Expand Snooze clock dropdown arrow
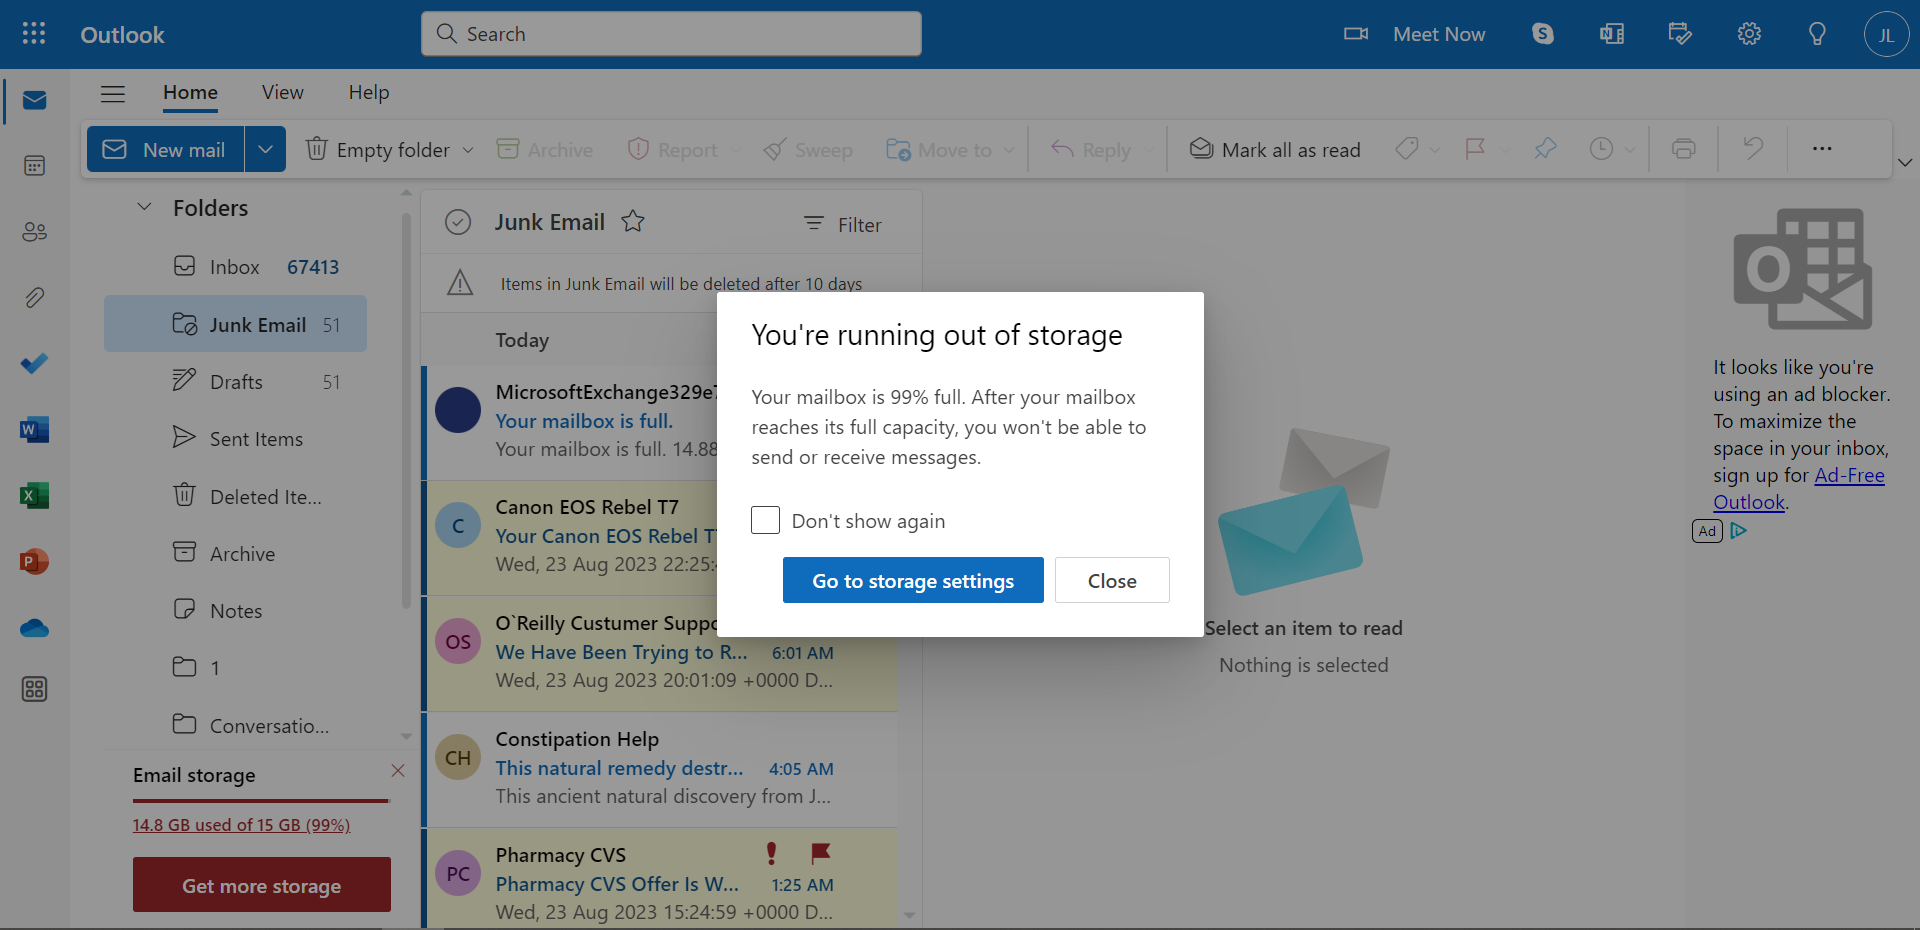 coord(1630,150)
